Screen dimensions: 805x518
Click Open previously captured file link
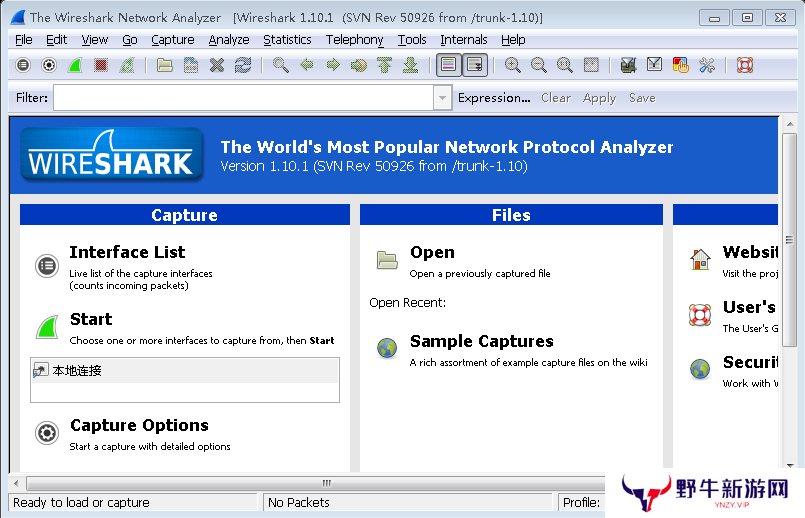tap(432, 252)
